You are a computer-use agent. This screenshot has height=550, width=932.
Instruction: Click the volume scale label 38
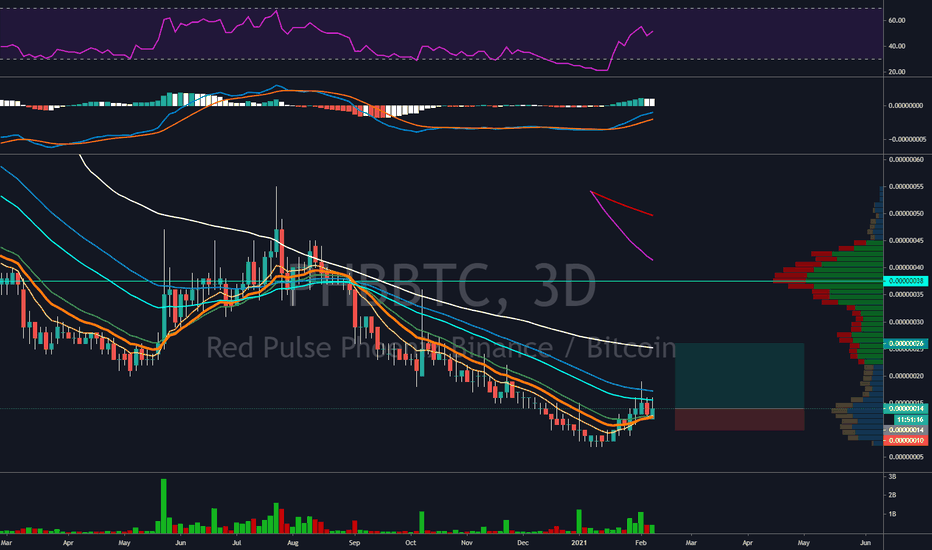(x=893, y=477)
